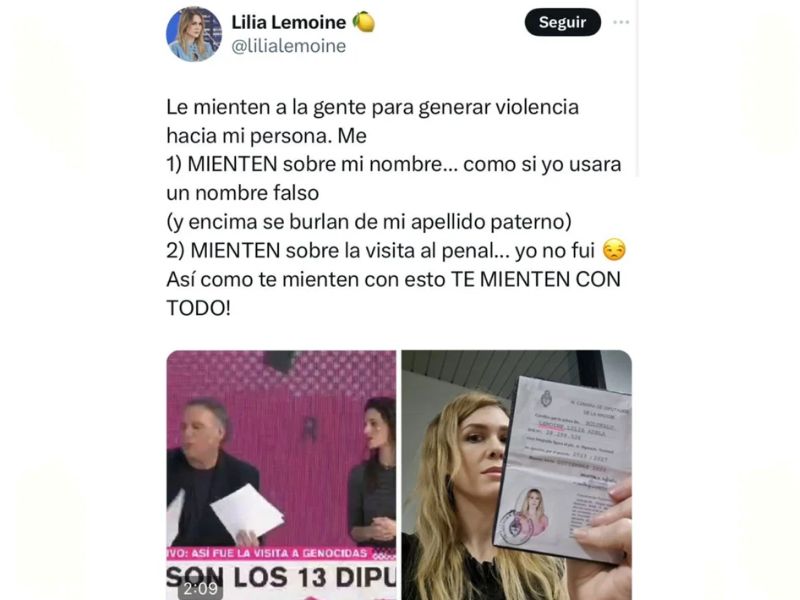Open the @lilialemoine handle link
This screenshot has height=600, width=800.
point(289,46)
